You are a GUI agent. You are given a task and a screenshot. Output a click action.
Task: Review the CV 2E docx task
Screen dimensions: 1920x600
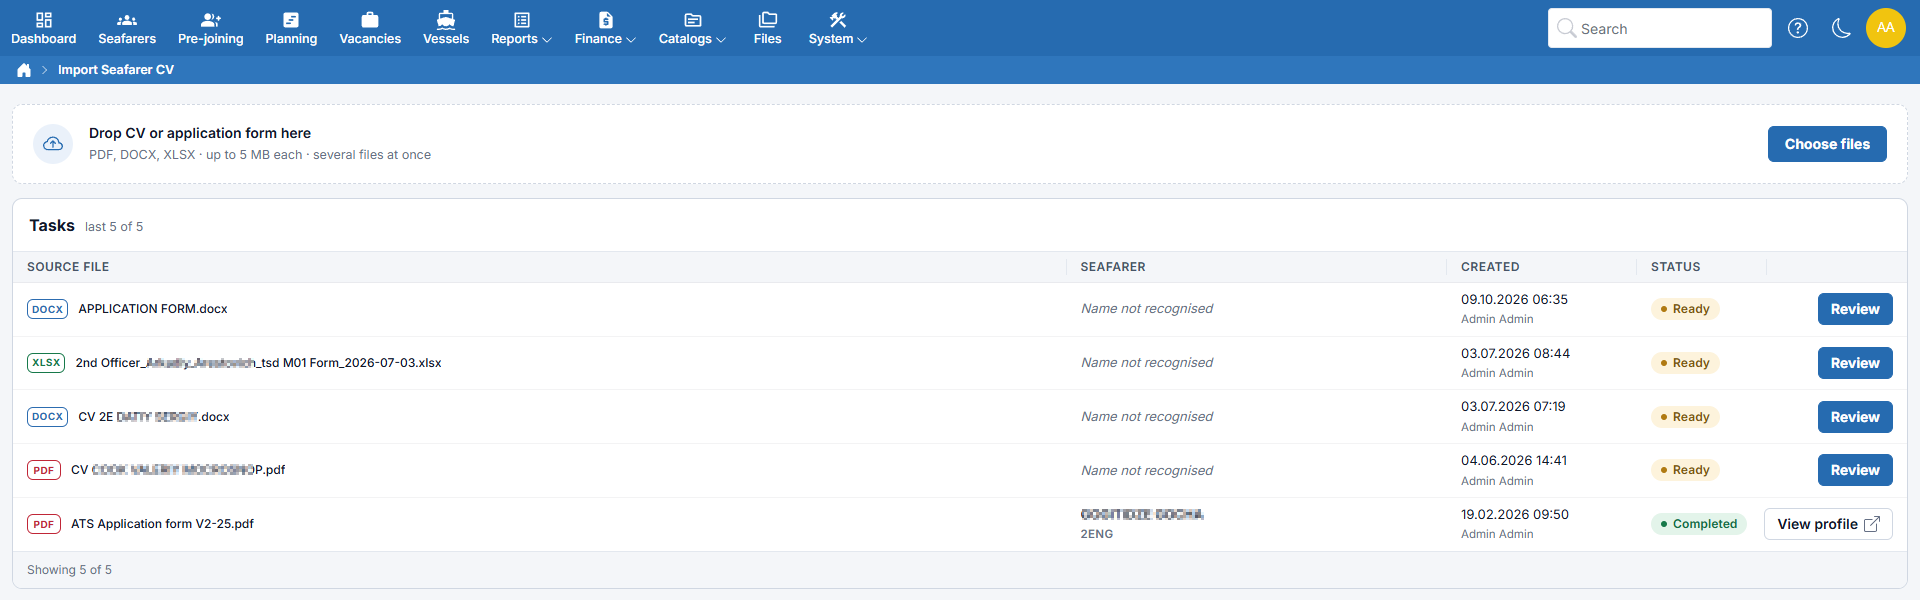click(x=1855, y=417)
